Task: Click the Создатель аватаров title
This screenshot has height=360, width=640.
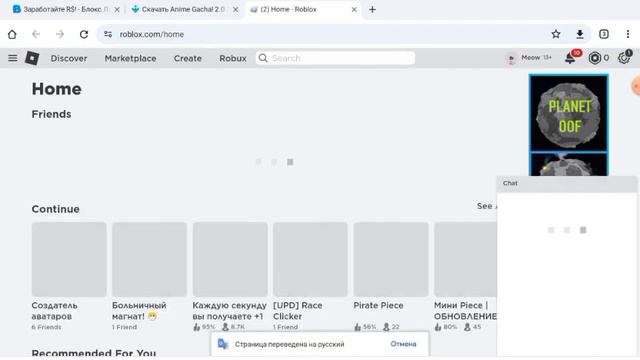Action: [54, 311]
